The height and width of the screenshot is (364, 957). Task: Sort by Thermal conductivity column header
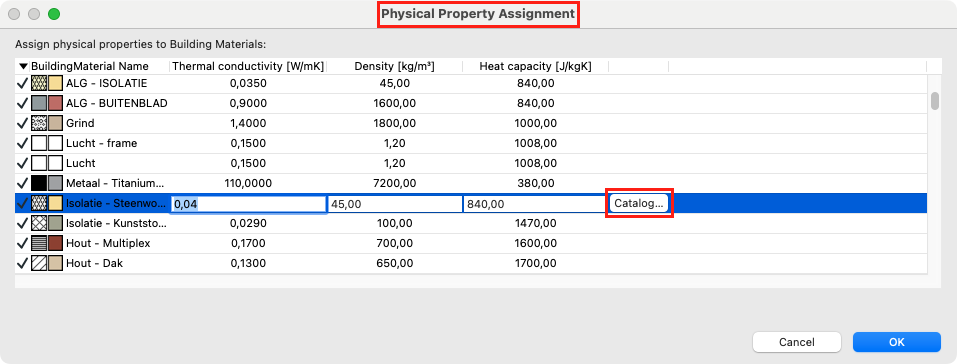pyautogui.click(x=248, y=66)
